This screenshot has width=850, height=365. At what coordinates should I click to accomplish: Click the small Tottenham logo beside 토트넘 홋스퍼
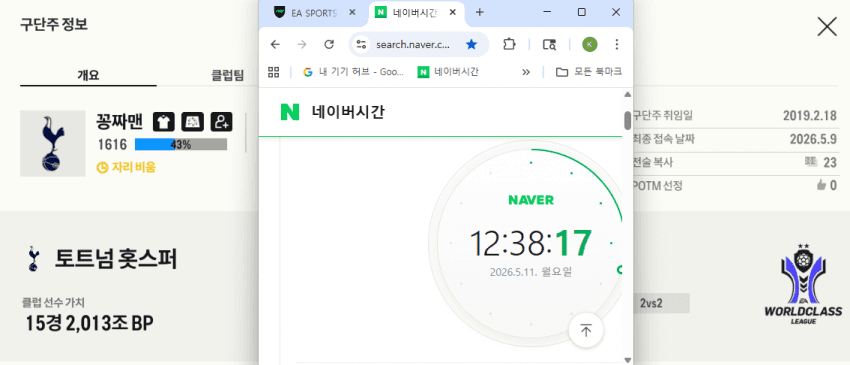pyautogui.click(x=34, y=259)
